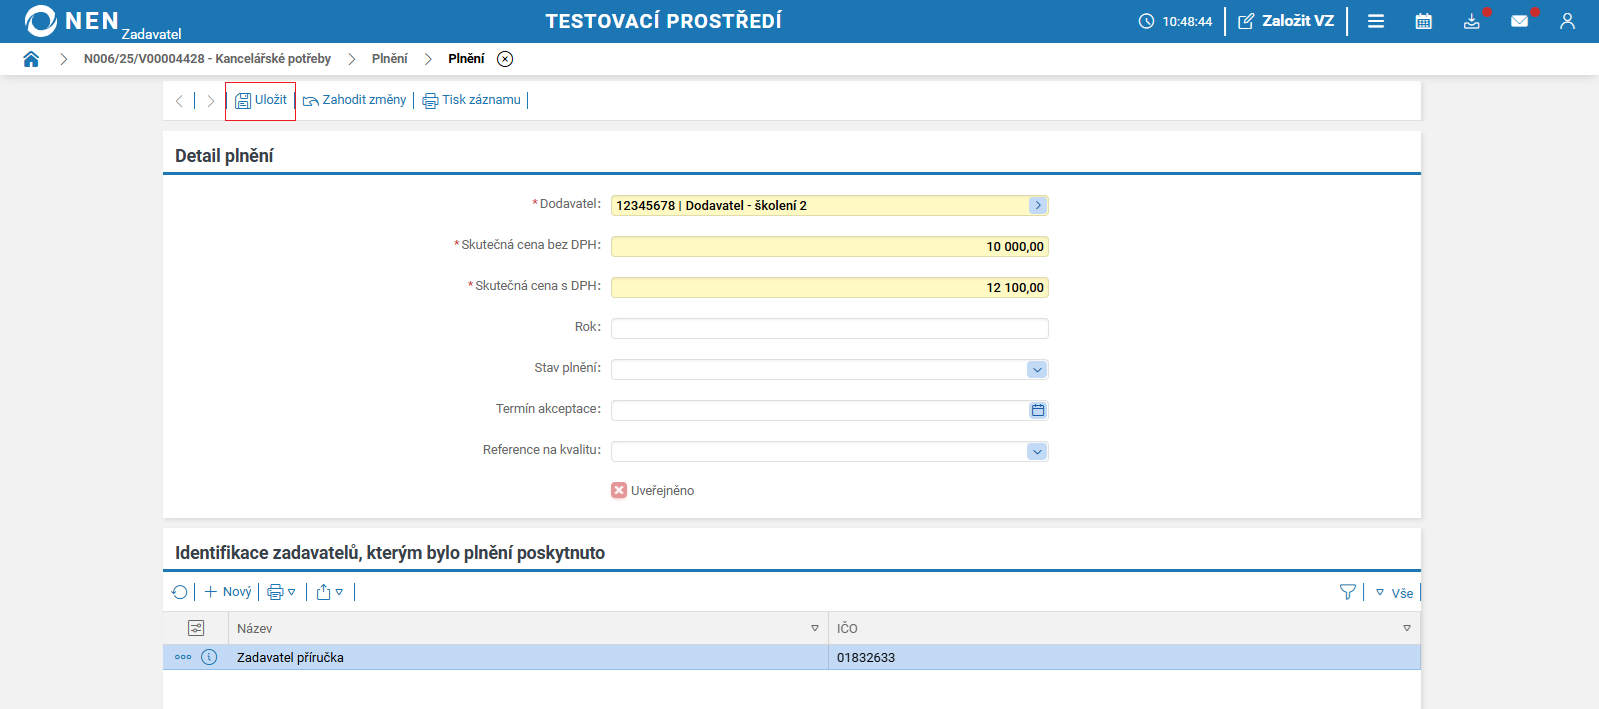Open Název column sort menu
The height and width of the screenshot is (709, 1599).
pyautogui.click(x=814, y=628)
